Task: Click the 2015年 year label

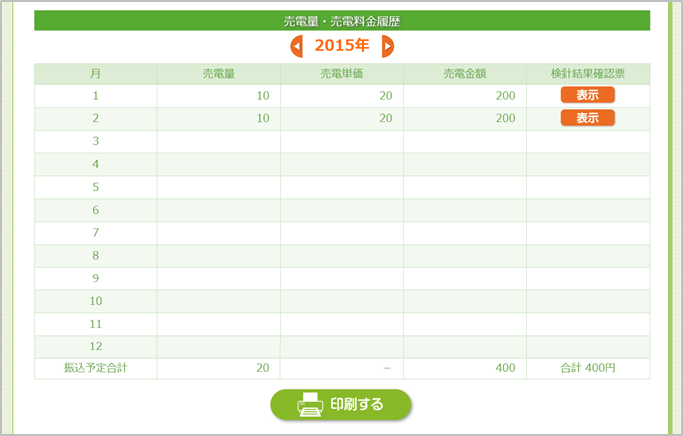Action: tap(341, 46)
